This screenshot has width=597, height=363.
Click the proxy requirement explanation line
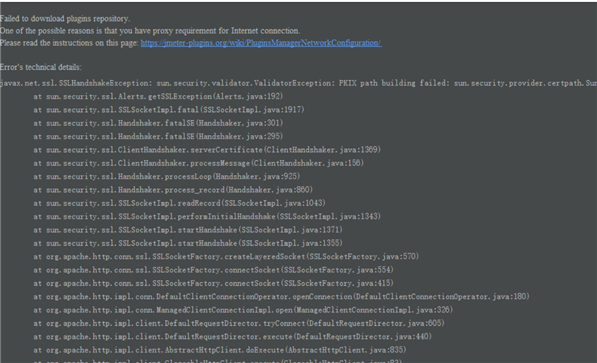tap(150, 31)
